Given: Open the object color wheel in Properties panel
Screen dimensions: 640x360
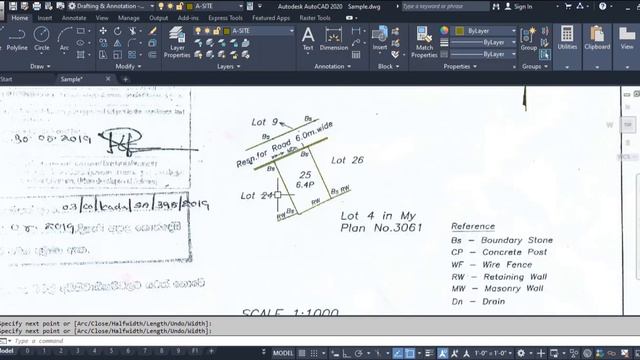Looking at the screenshot, I should coord(444,31).
